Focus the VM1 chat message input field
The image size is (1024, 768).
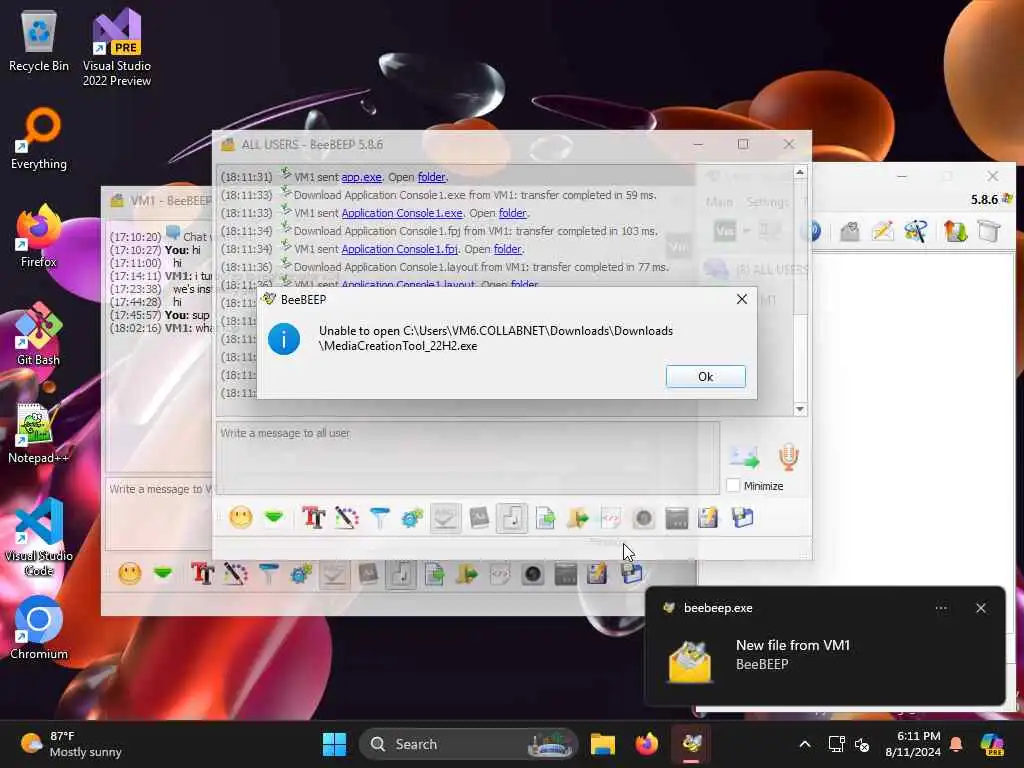tap(159, 513)
